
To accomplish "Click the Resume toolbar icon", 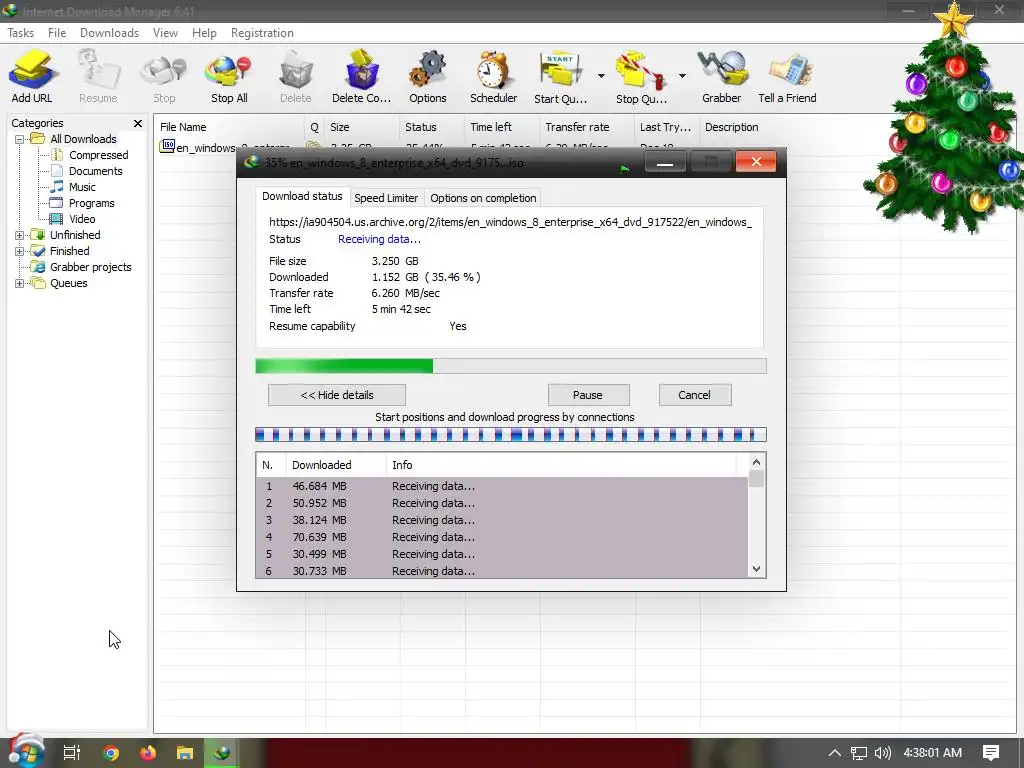I will (x=98, y=77).
